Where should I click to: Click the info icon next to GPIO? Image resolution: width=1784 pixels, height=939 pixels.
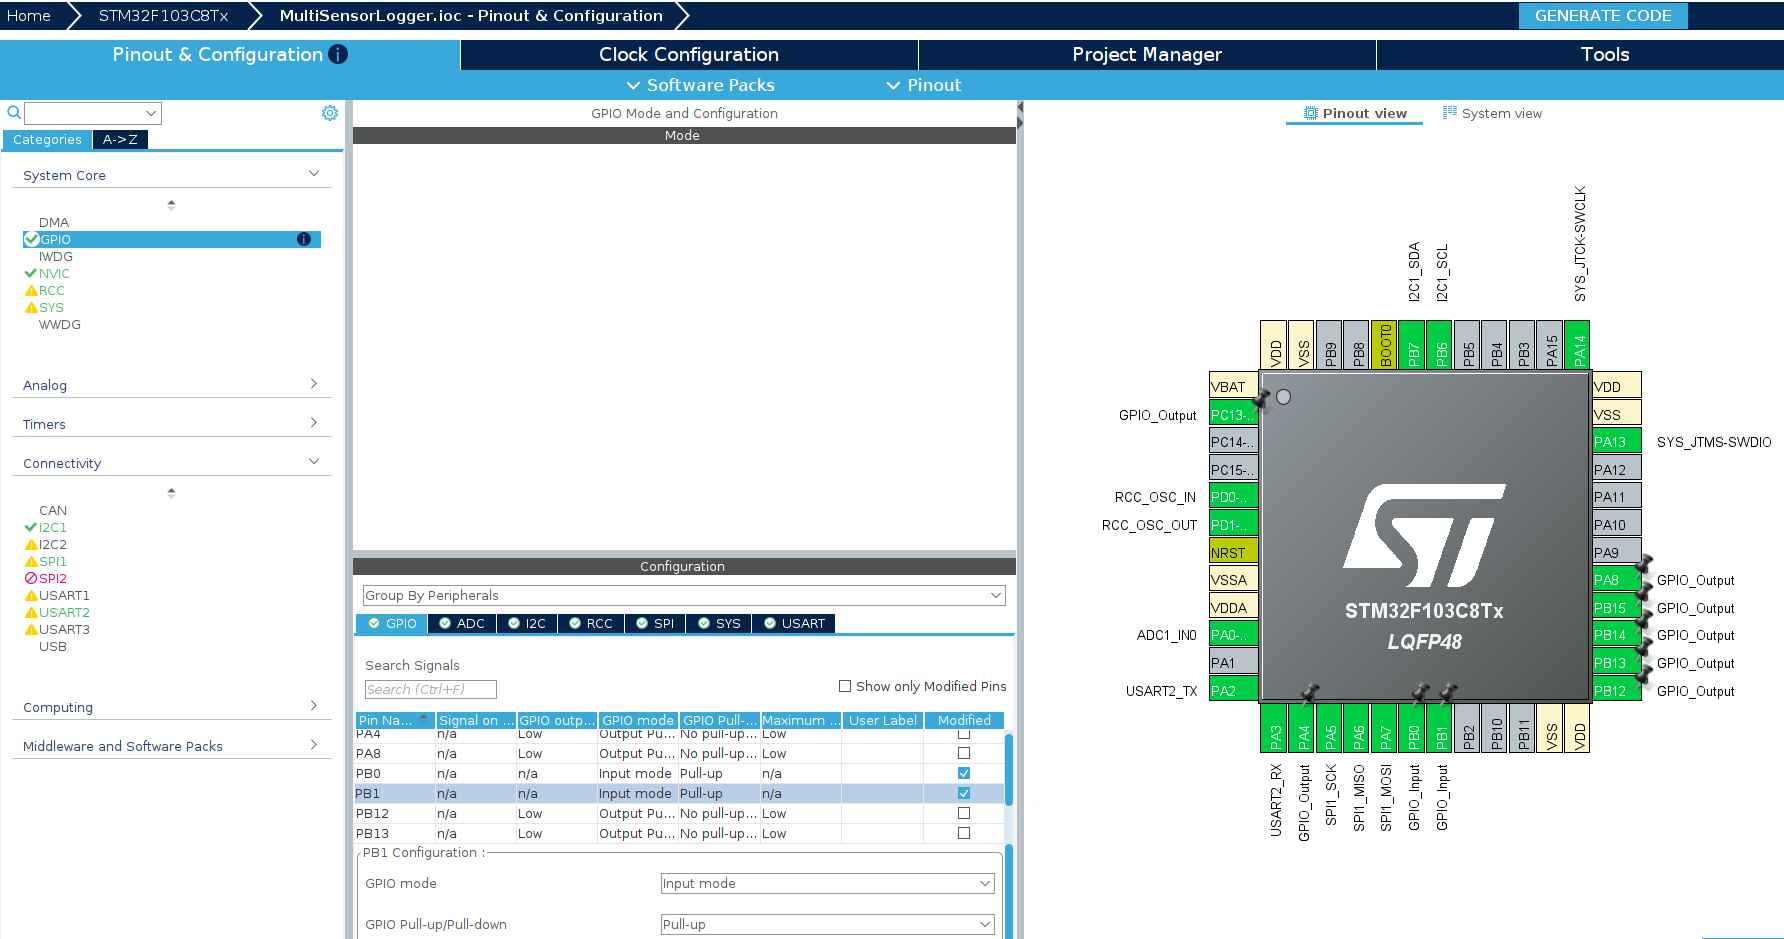pyautogui.click(x=303, y=239)
